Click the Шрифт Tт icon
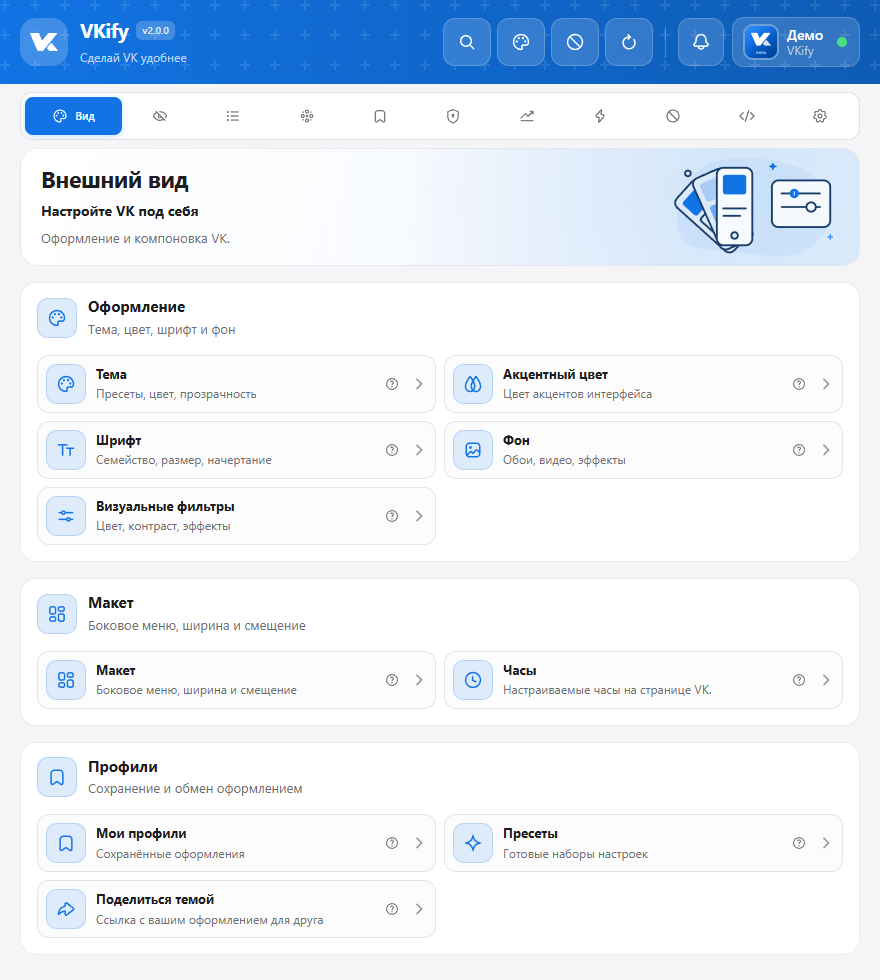The height and width of the screenshot is (980, 880). click(66, 450)
